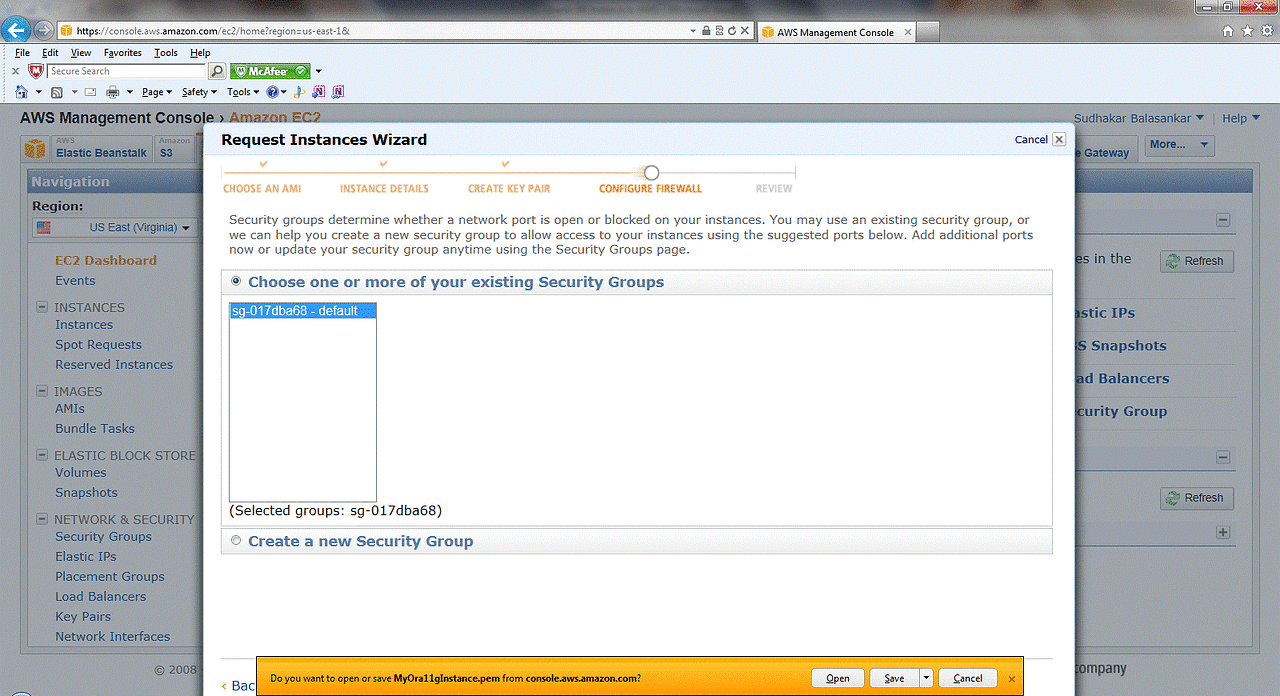Click the Messenger icon in command bar
The height and width of the screenshot is (696, 1280).
tap(300, 92)
